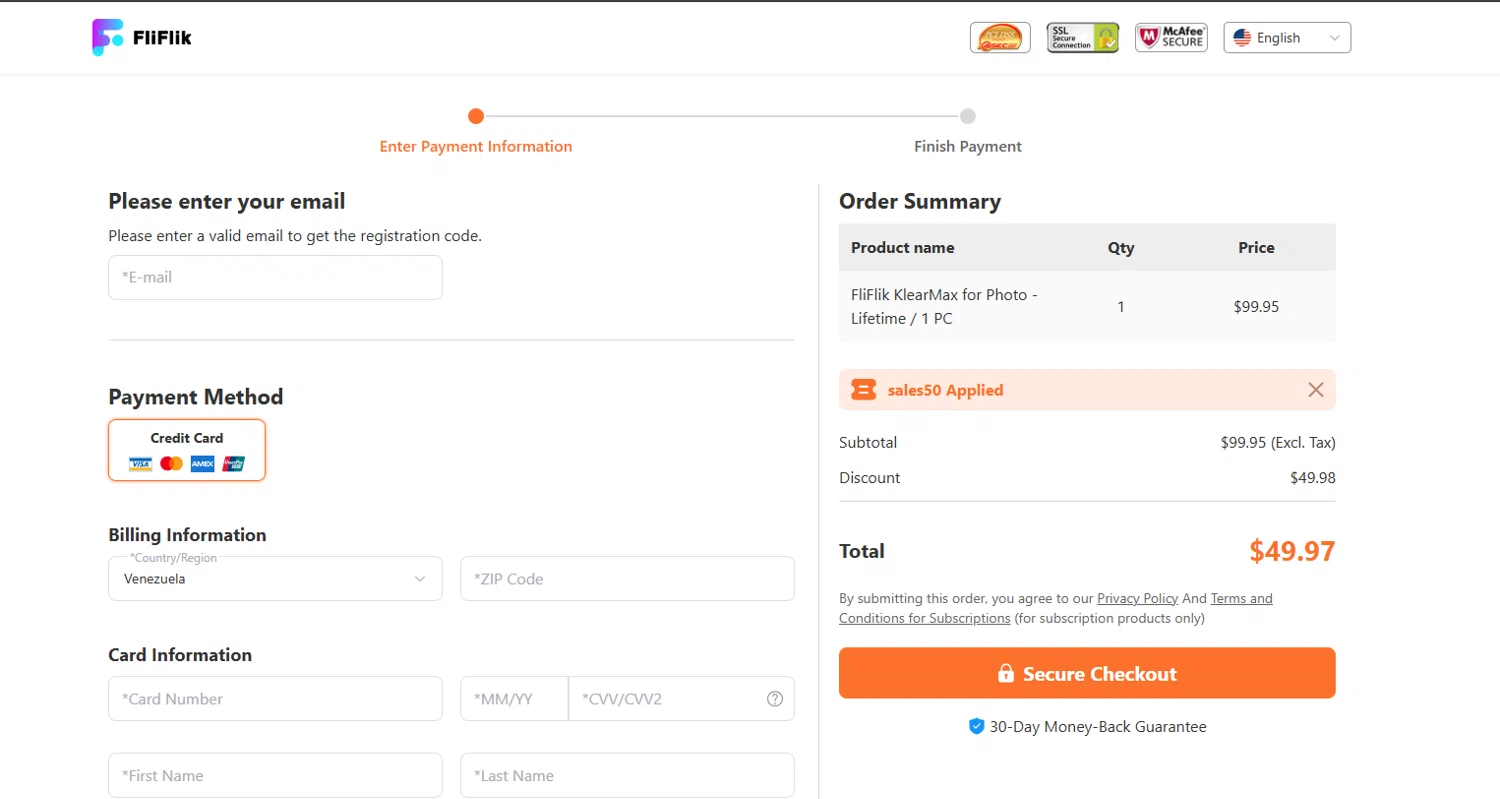This screenshot has height=799, width=1500.
Task: Open the Country/Region dropdown showing Venezuela
Action: [275, 579]
